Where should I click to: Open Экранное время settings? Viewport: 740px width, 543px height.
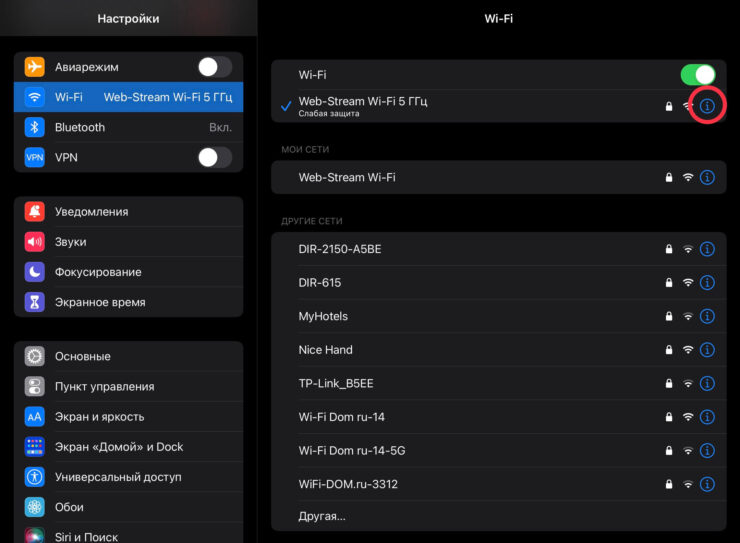[x=128, y=302]
